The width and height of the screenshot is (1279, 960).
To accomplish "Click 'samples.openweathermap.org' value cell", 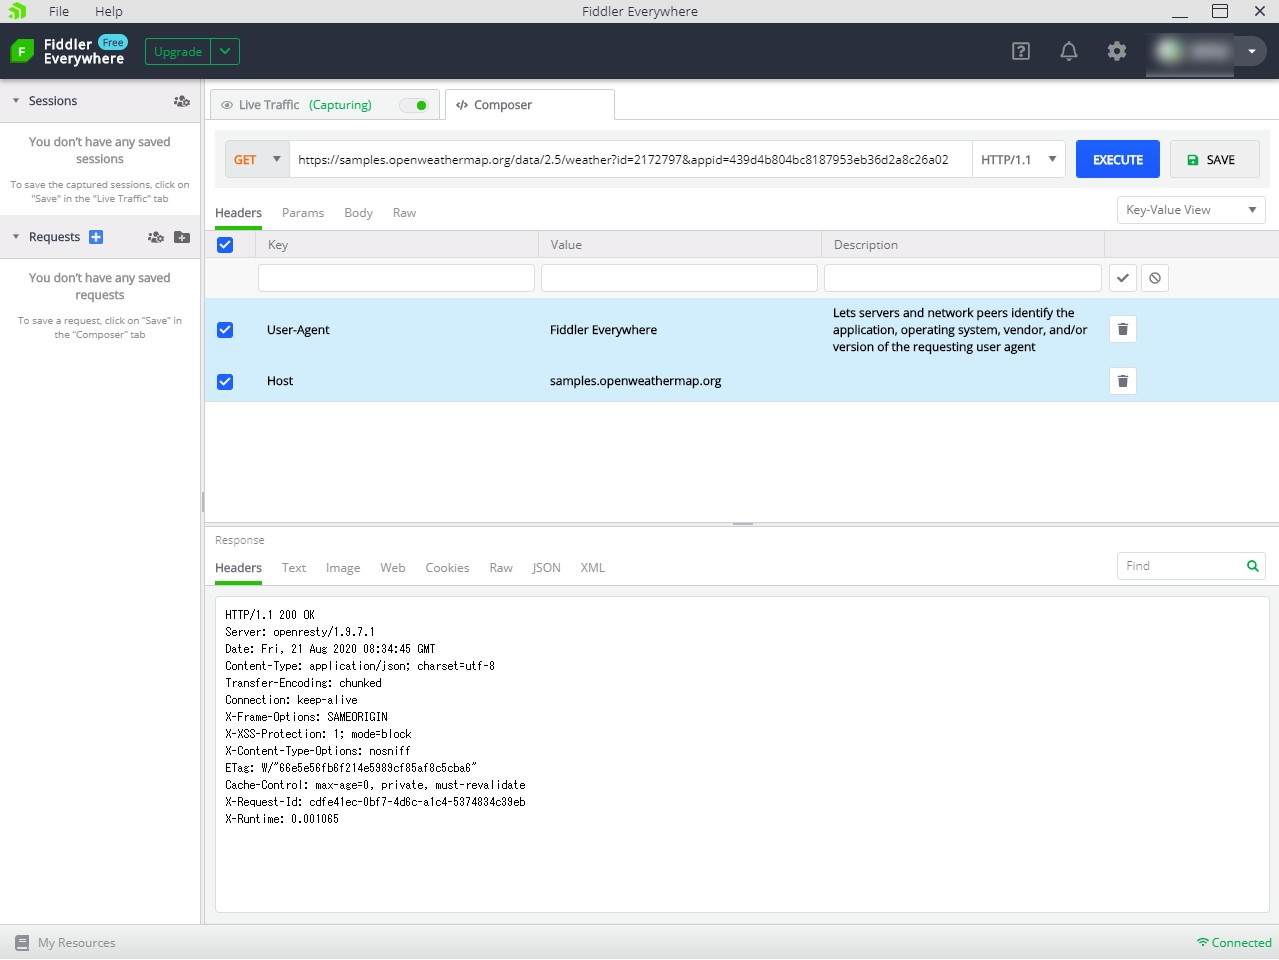I will pos(636,381).
